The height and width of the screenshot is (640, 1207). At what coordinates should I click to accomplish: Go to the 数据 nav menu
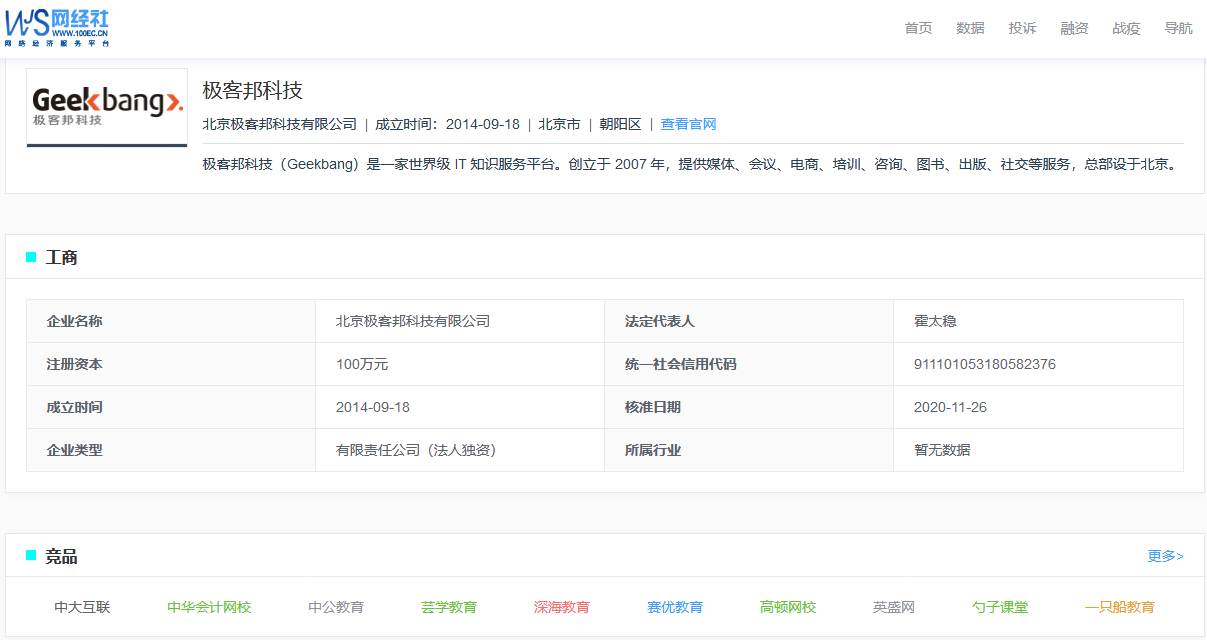[970, 28]
